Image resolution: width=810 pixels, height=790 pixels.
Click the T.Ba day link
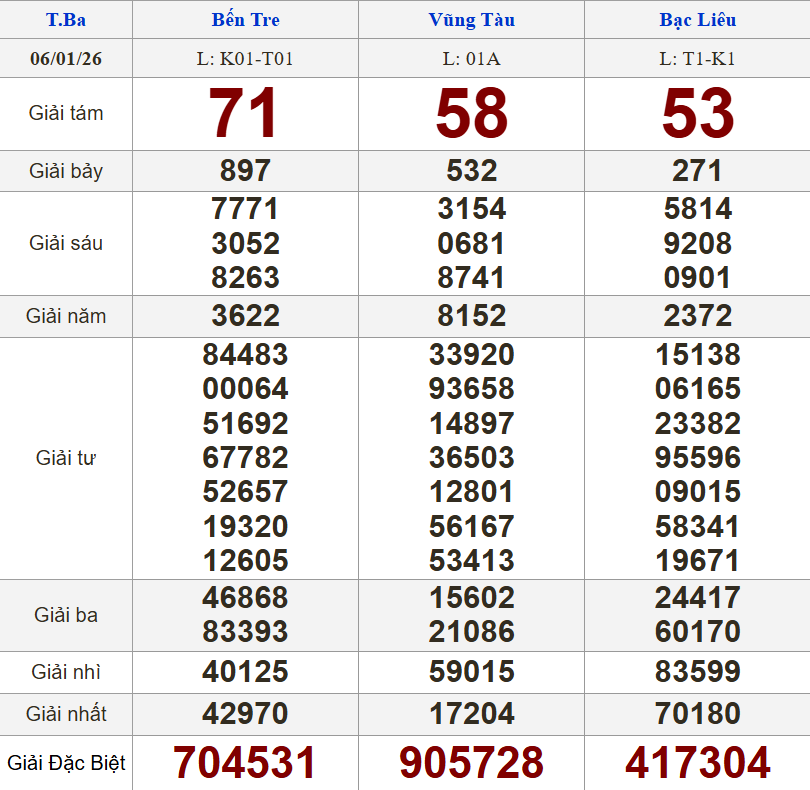coord(66,20)
